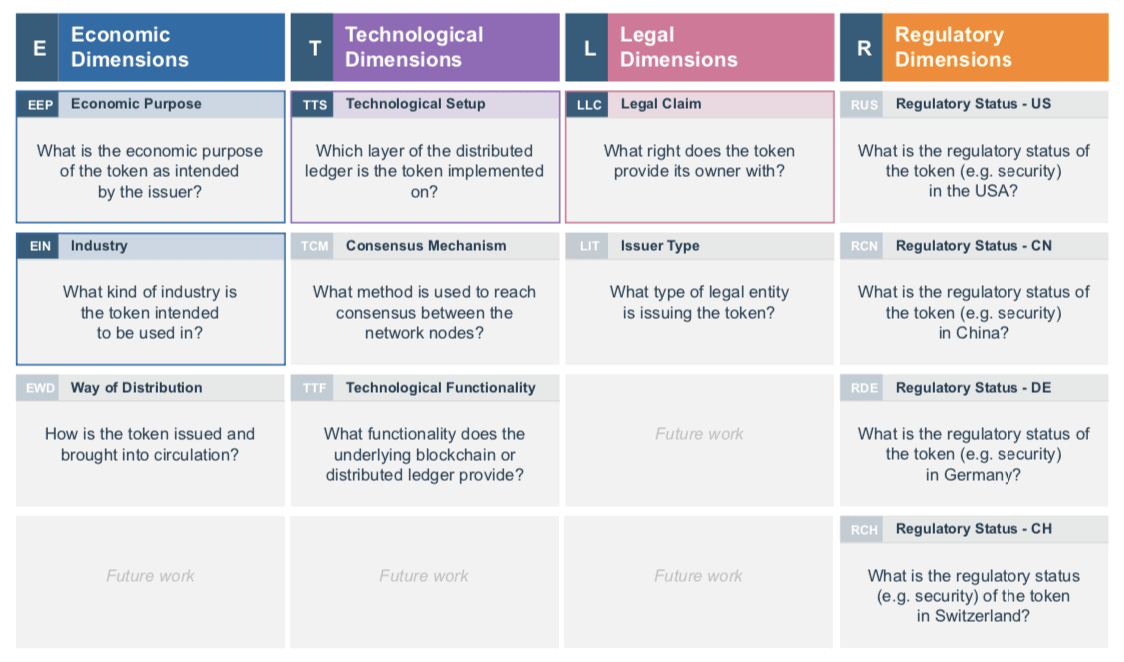The image size is (1124, 662).
Task: Select the Regulatory Dimensions header
Action: [x=974, y=47]
